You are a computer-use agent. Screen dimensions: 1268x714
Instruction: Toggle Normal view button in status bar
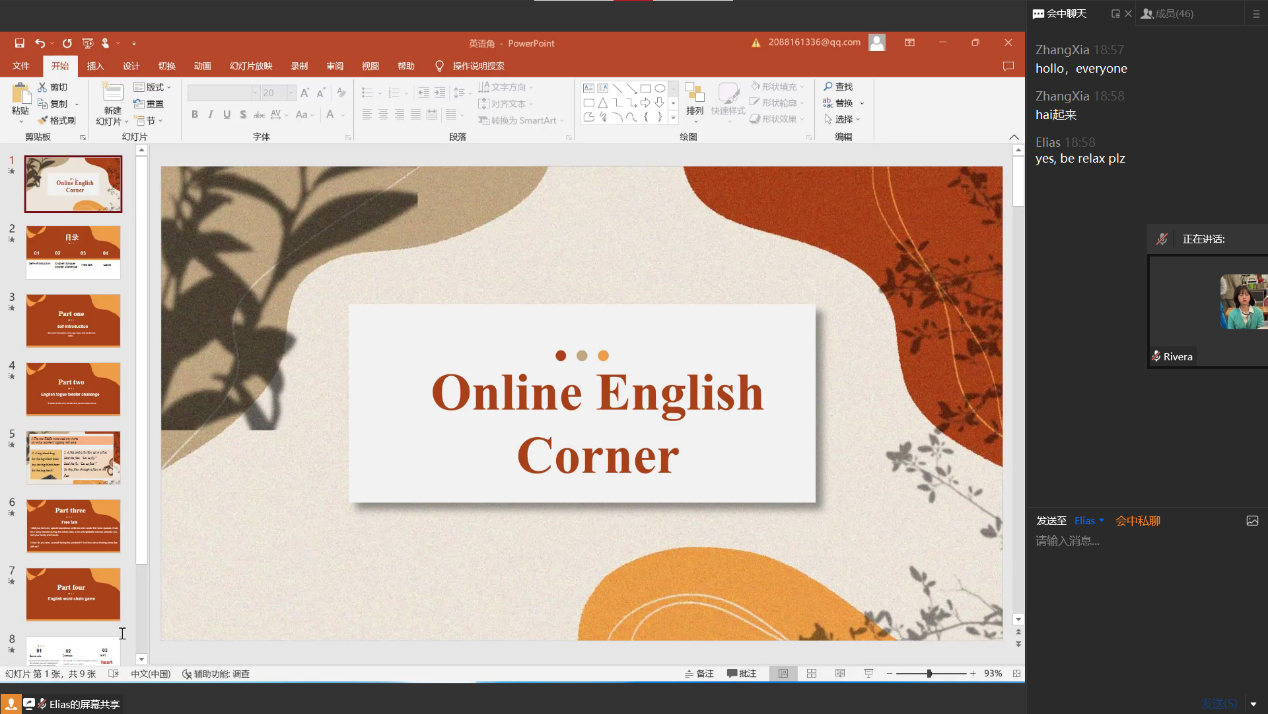[x=783, y=674]
